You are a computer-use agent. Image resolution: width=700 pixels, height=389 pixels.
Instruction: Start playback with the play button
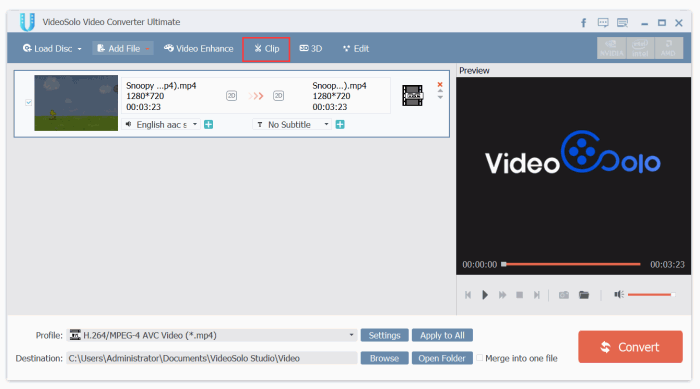tap(485, 295)
